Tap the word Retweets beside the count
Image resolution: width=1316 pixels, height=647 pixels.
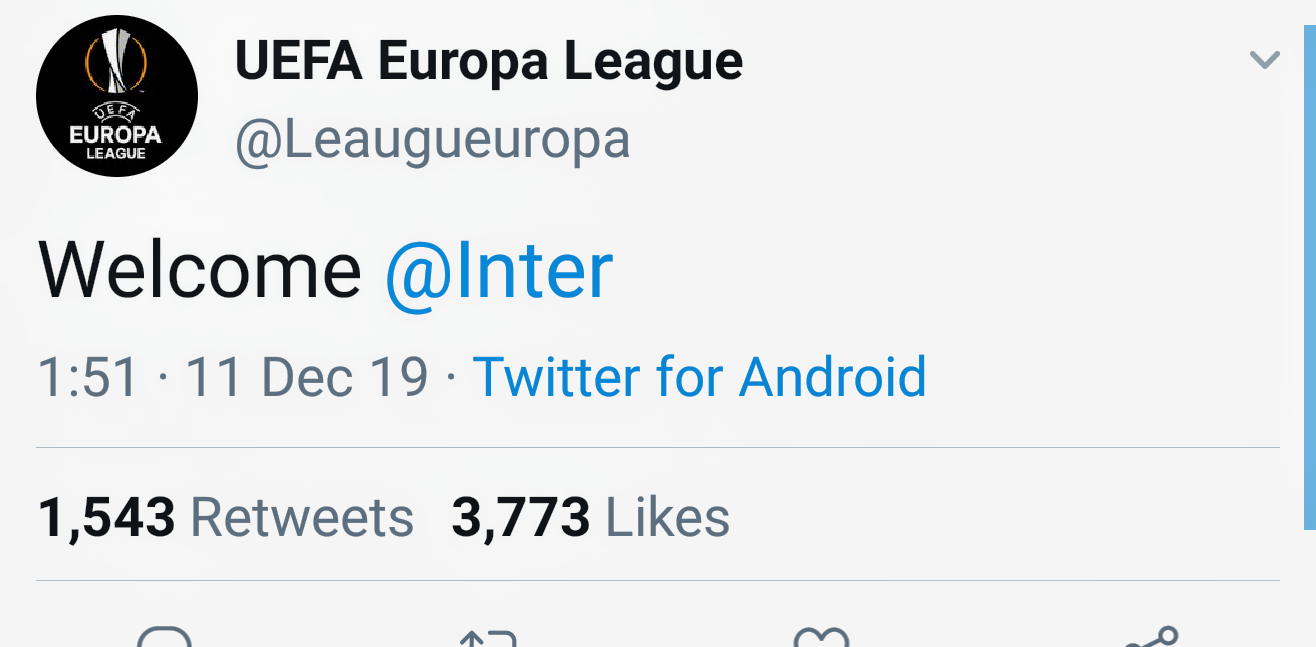pos(301,518)
